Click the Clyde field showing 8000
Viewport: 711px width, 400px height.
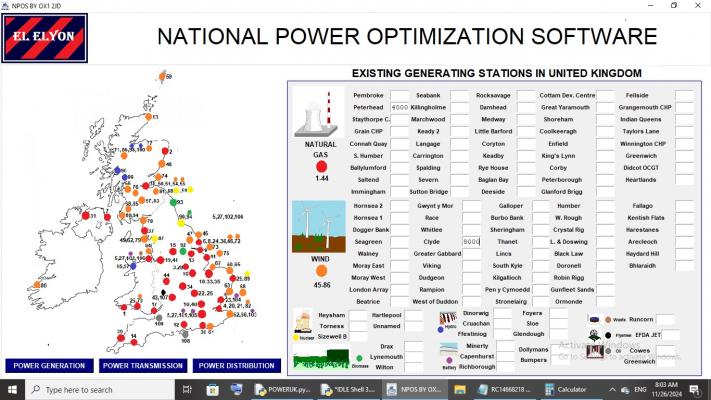(470, 241)
